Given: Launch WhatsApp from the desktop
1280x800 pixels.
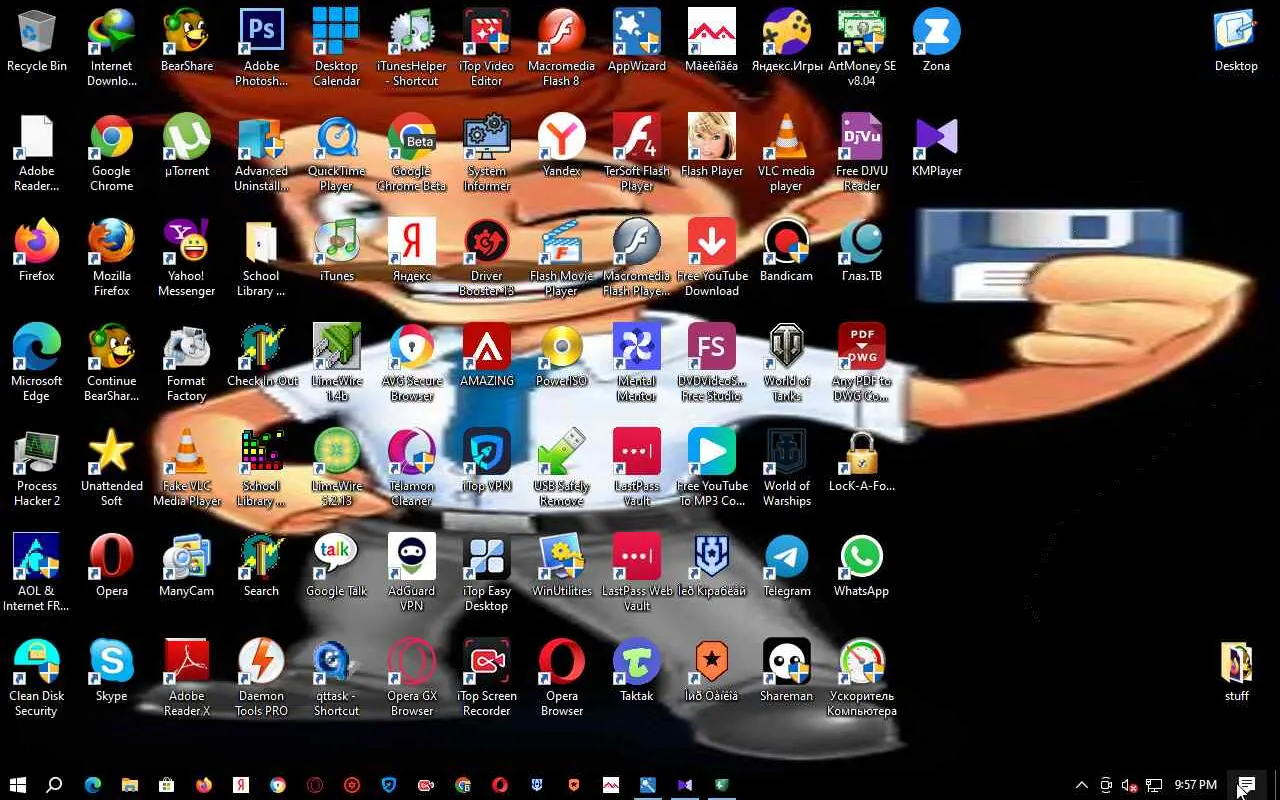Looking at the screenshot, I should coord(862,566).
